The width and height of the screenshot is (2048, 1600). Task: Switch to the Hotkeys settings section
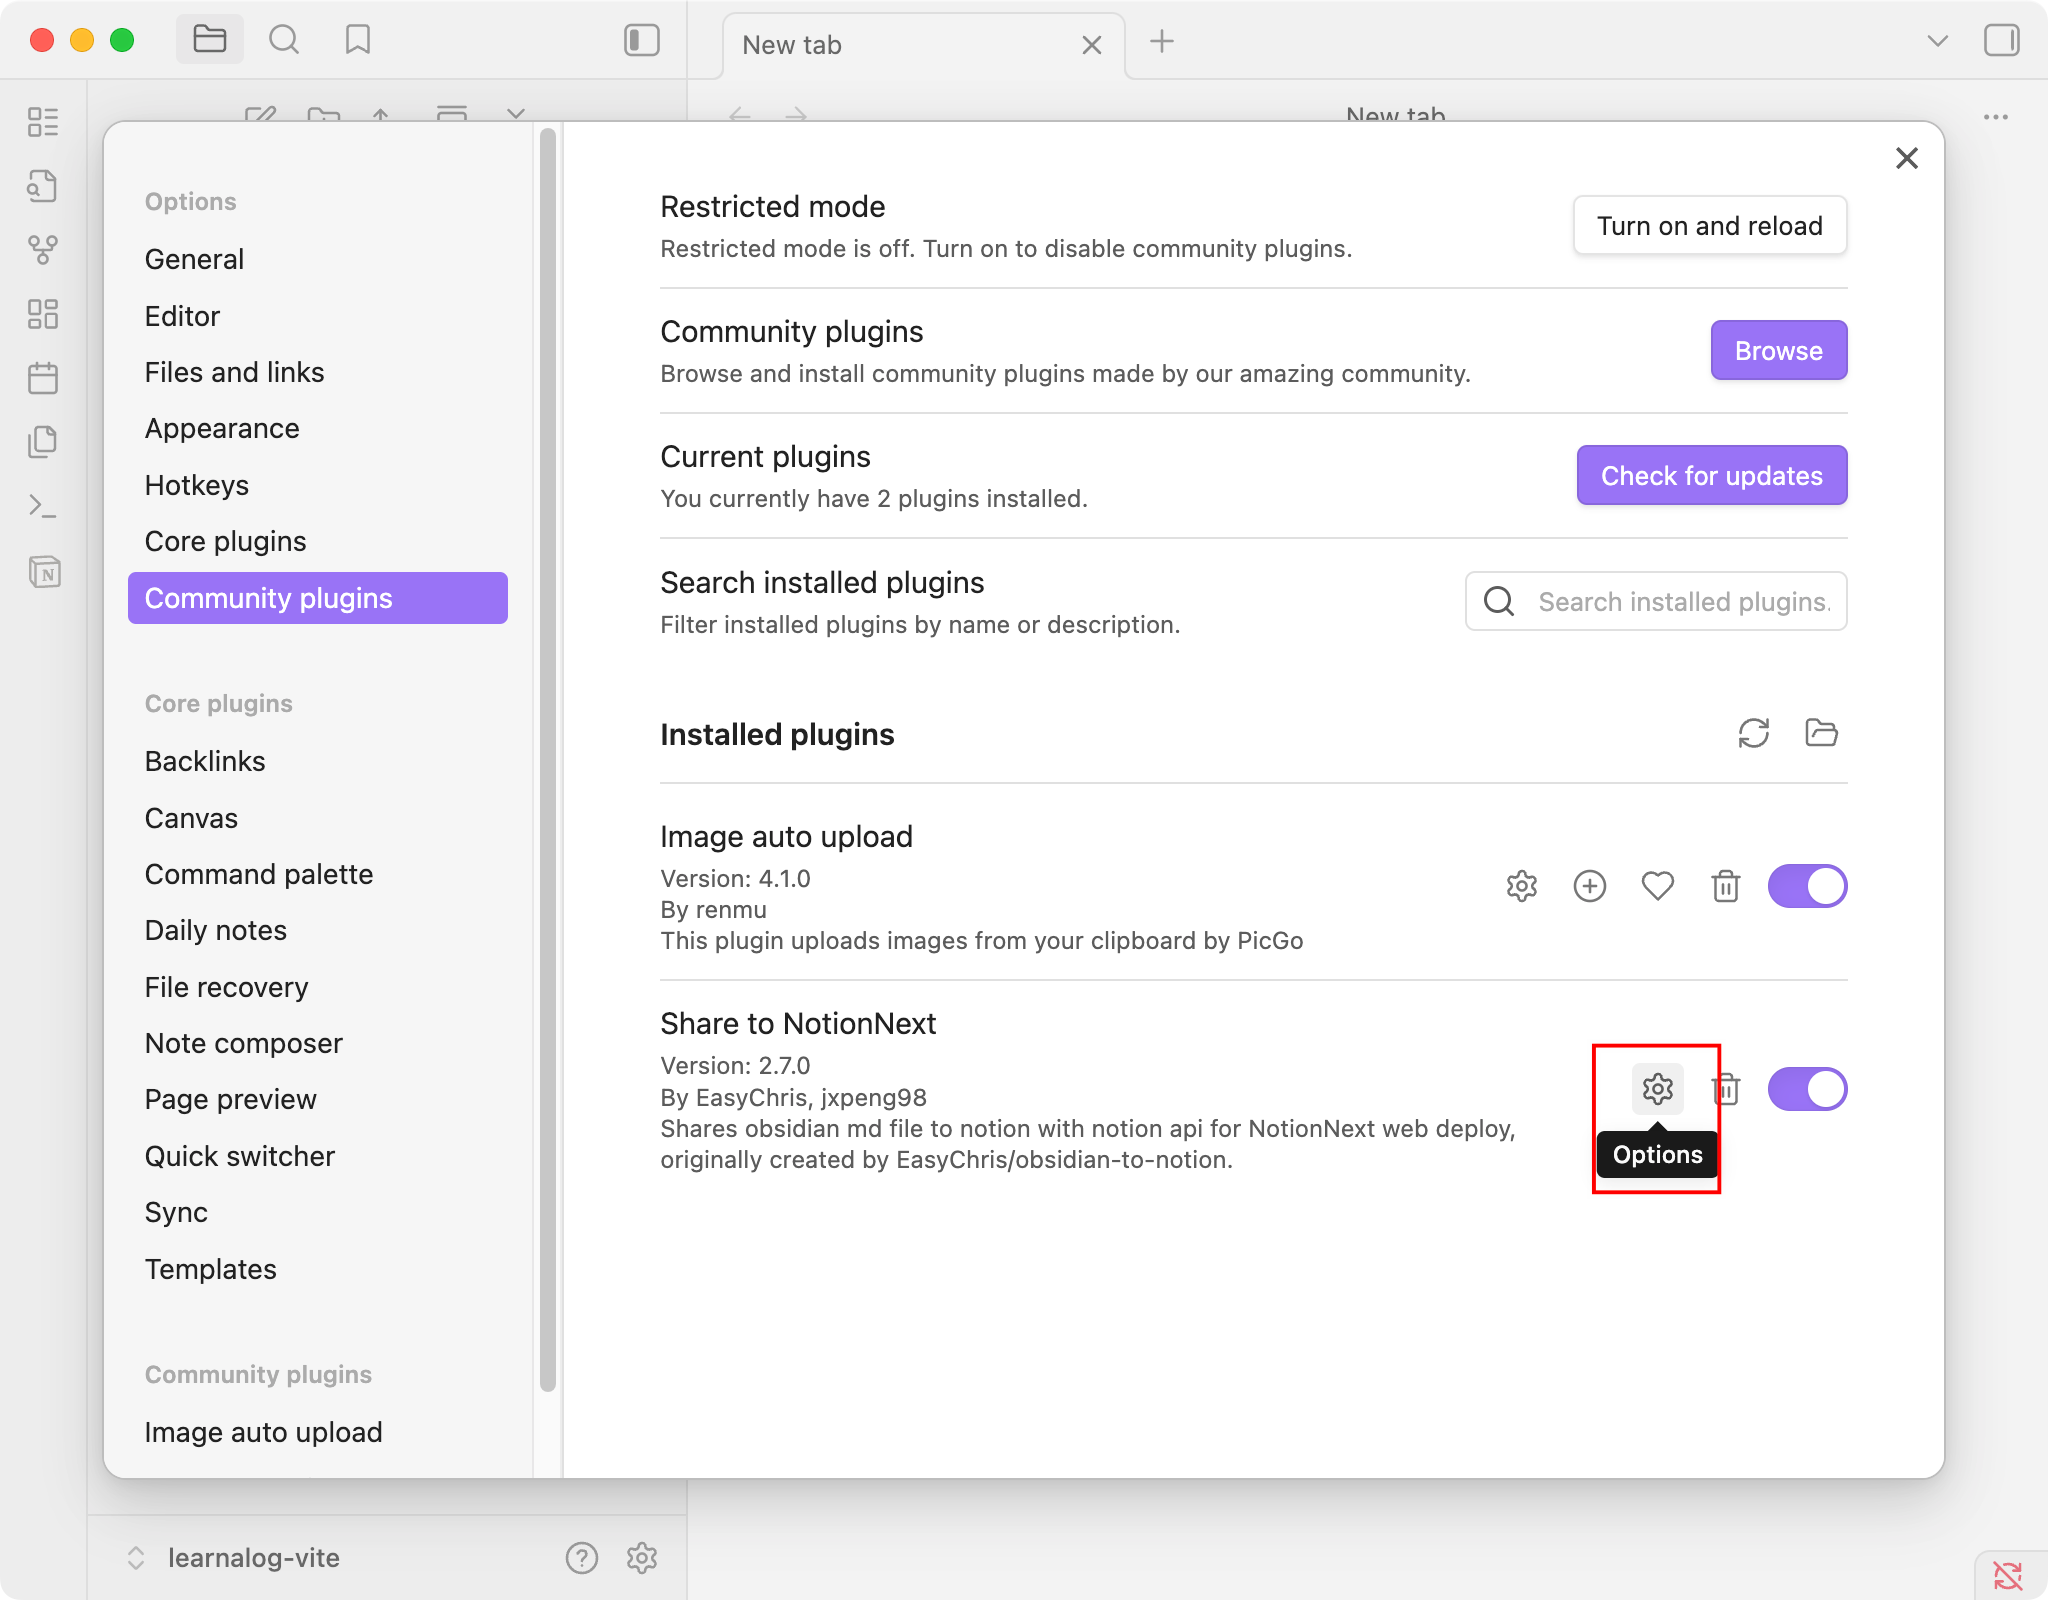point(197,485)
